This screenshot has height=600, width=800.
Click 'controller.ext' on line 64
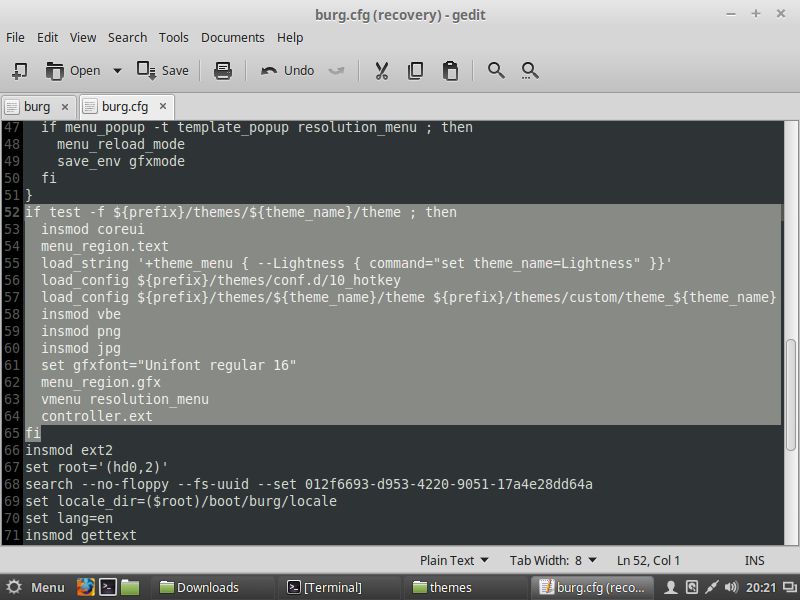(x=96, y=416)
